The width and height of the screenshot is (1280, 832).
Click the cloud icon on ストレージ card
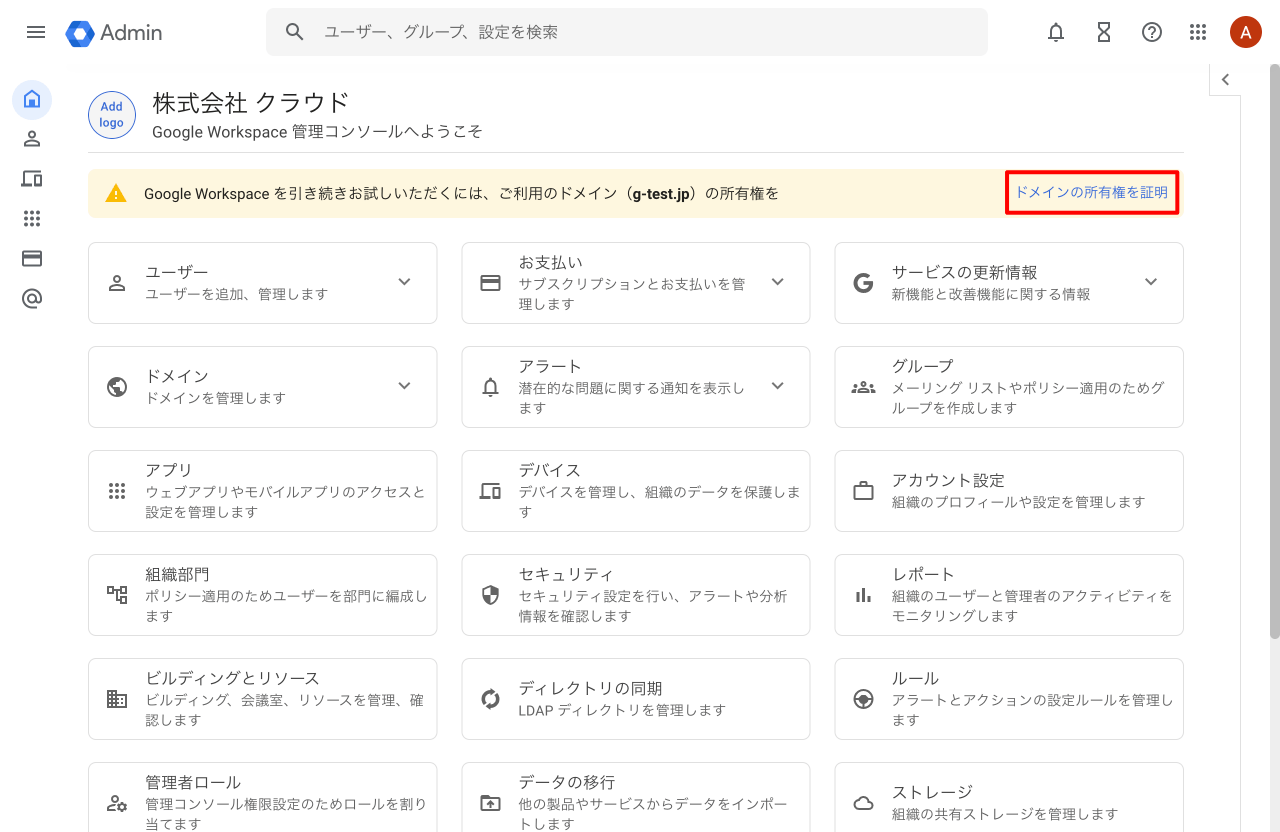pyautogui.click(x=863, y=803)
